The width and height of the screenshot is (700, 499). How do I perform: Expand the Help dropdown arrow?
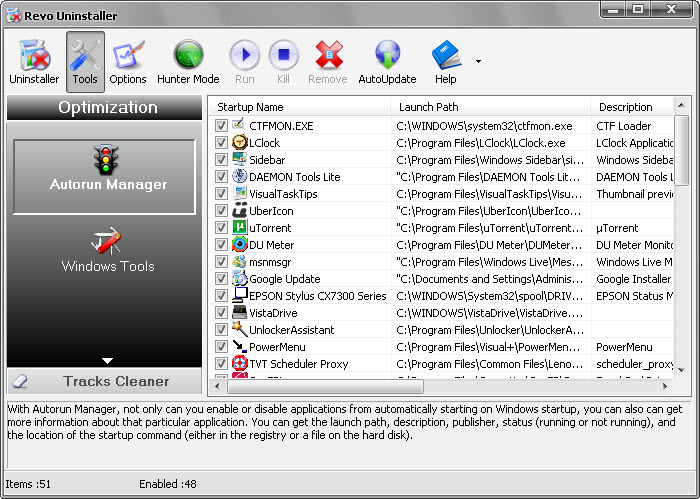click(478, 61)
